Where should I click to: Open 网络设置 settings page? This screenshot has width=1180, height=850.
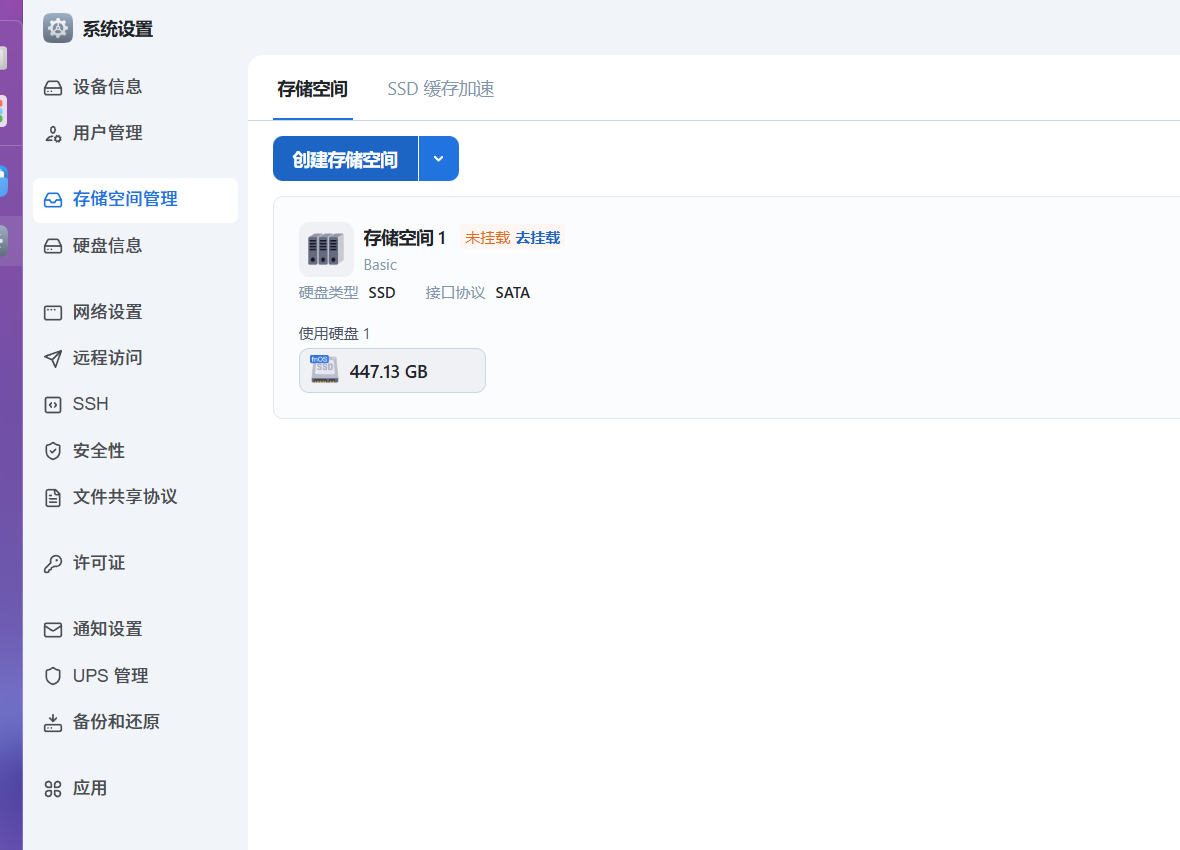[135, 312]
